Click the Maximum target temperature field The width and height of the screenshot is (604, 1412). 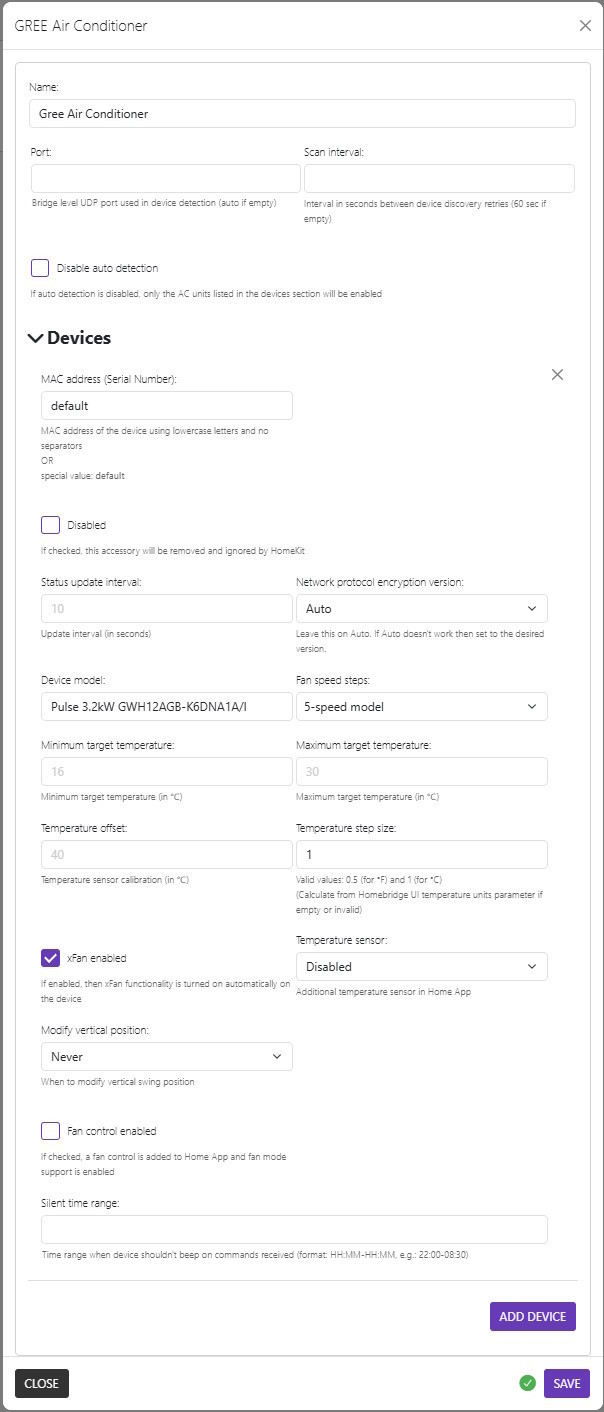pos(422,771)
